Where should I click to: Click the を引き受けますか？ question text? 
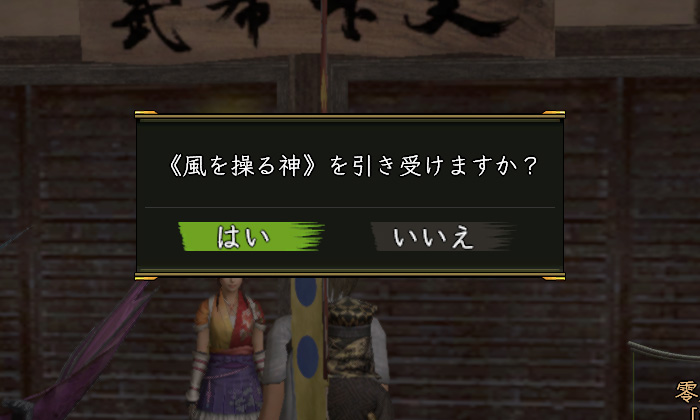pyautogui.click(x=433, y=166)
